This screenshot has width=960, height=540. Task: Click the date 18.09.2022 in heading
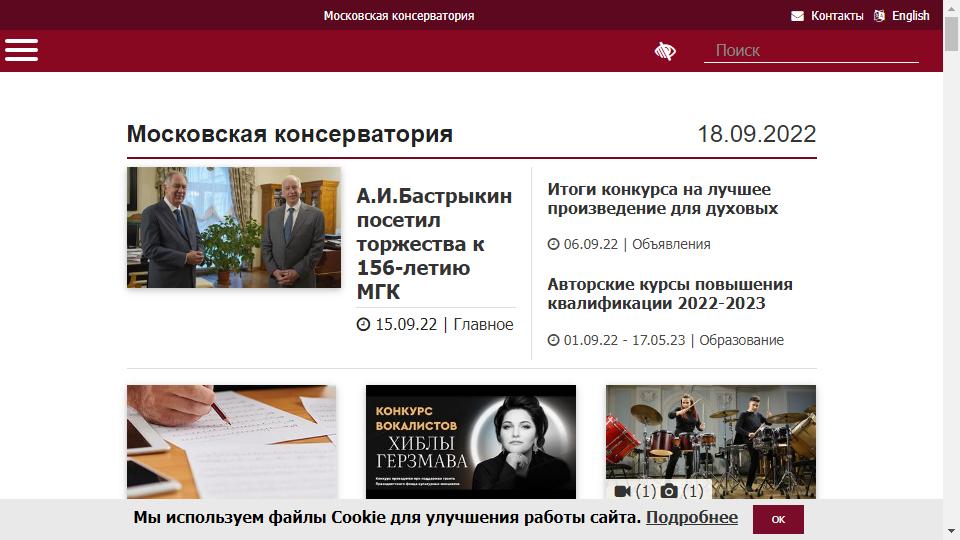pyautogui.click(x=757, y=134)
